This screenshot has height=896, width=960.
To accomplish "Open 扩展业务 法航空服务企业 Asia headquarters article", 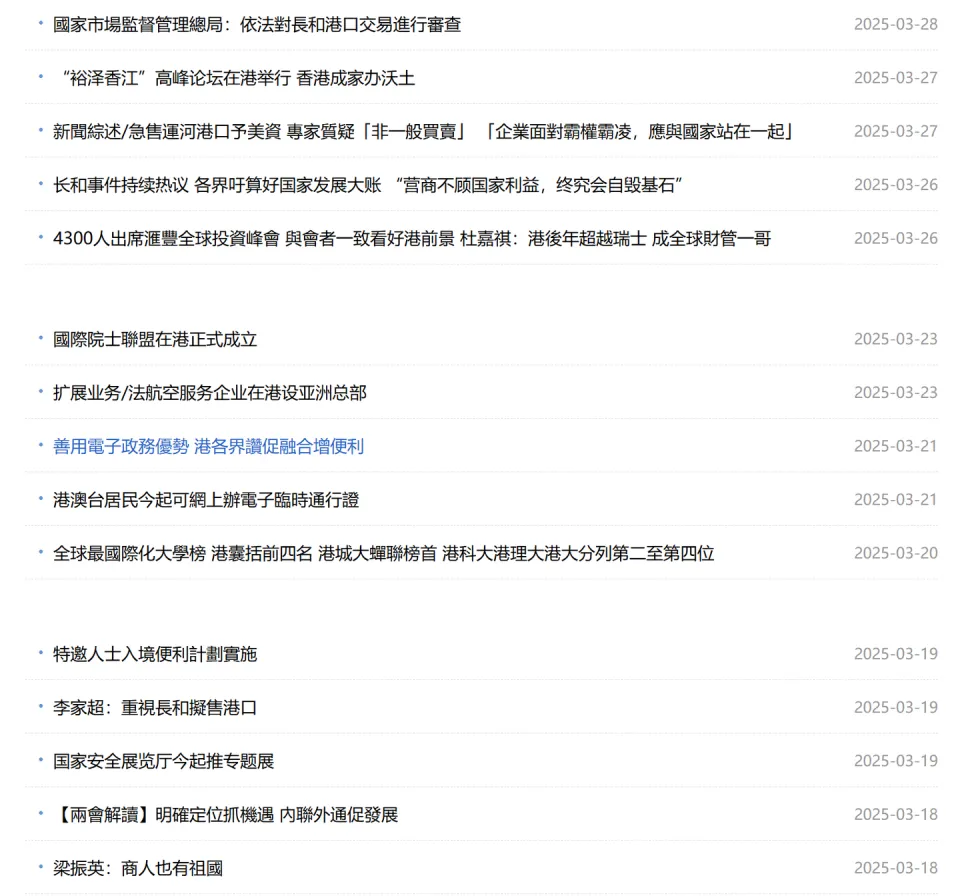I will tap(210, 393).
